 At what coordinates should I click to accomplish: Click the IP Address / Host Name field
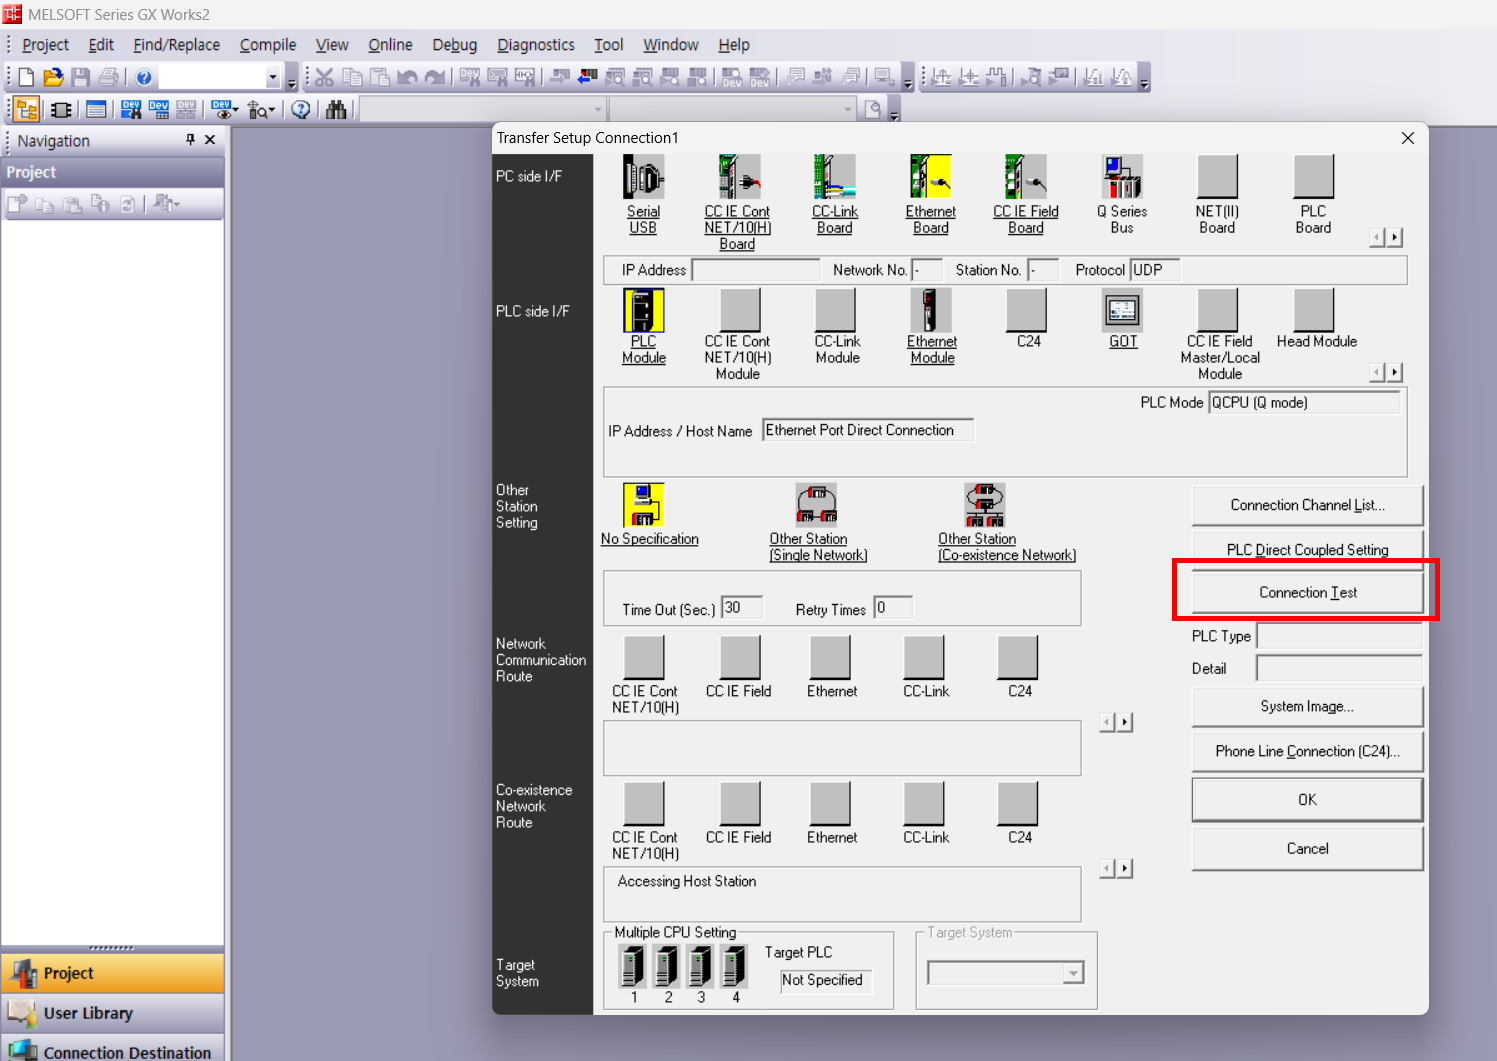pos(867,430)
